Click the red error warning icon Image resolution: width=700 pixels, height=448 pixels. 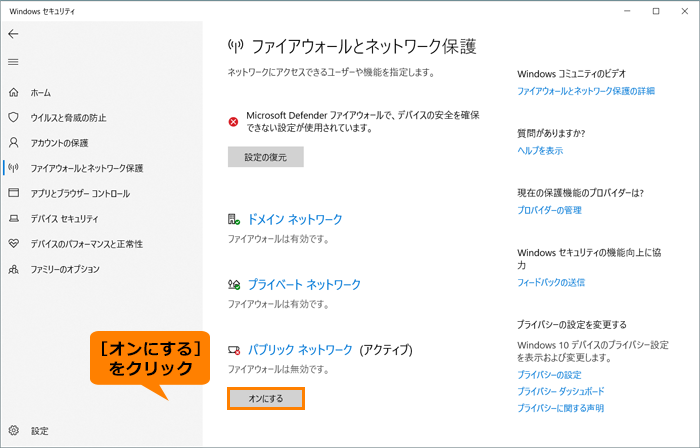point(233,122)
